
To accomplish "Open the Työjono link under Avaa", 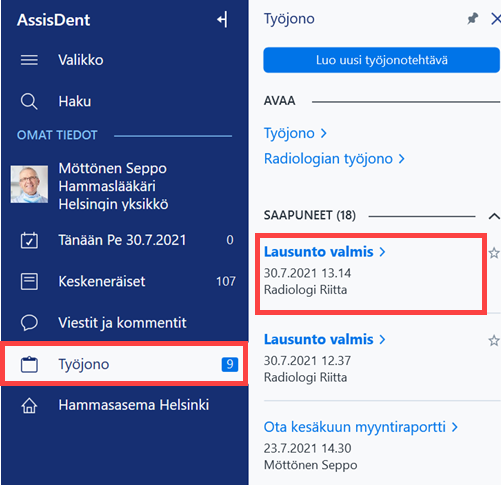I will (295, 133).
